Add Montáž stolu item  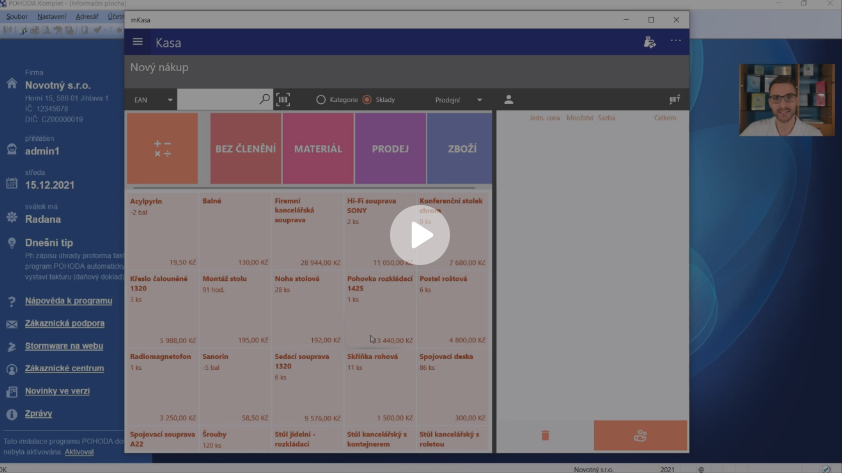tap(235, 309)
